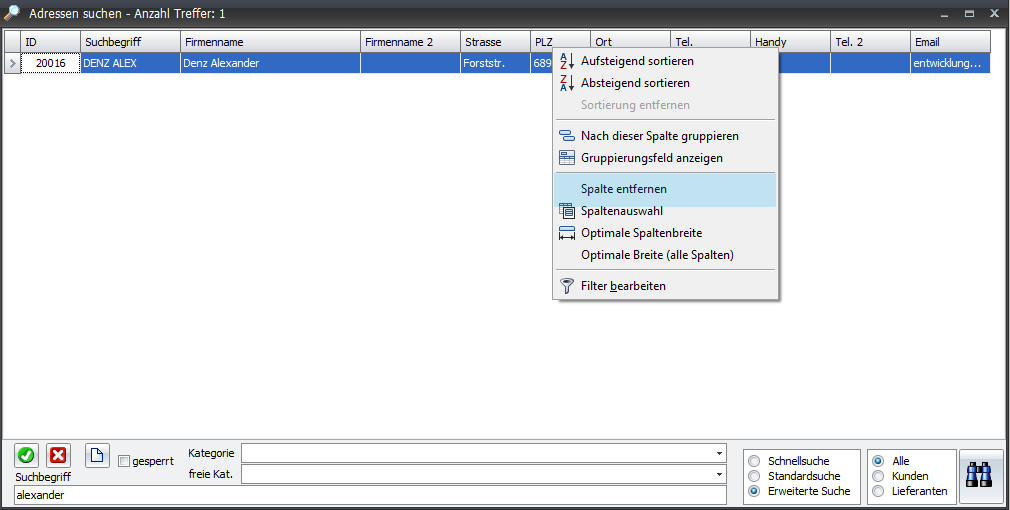Image resolution: width=1010 pixels, height=510 pixels.
Task: Click the green checkmark confirm icon
Action: click(26, 455)
